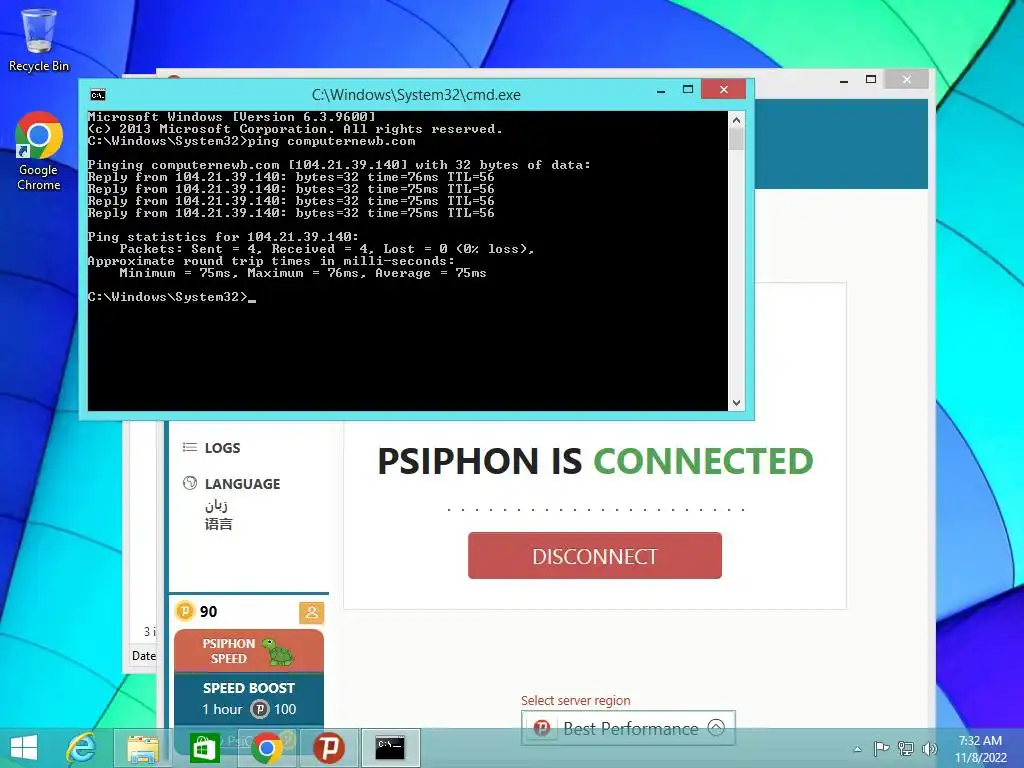
Task: Open File Explorer from the taskbar
Action: point(143,748)
